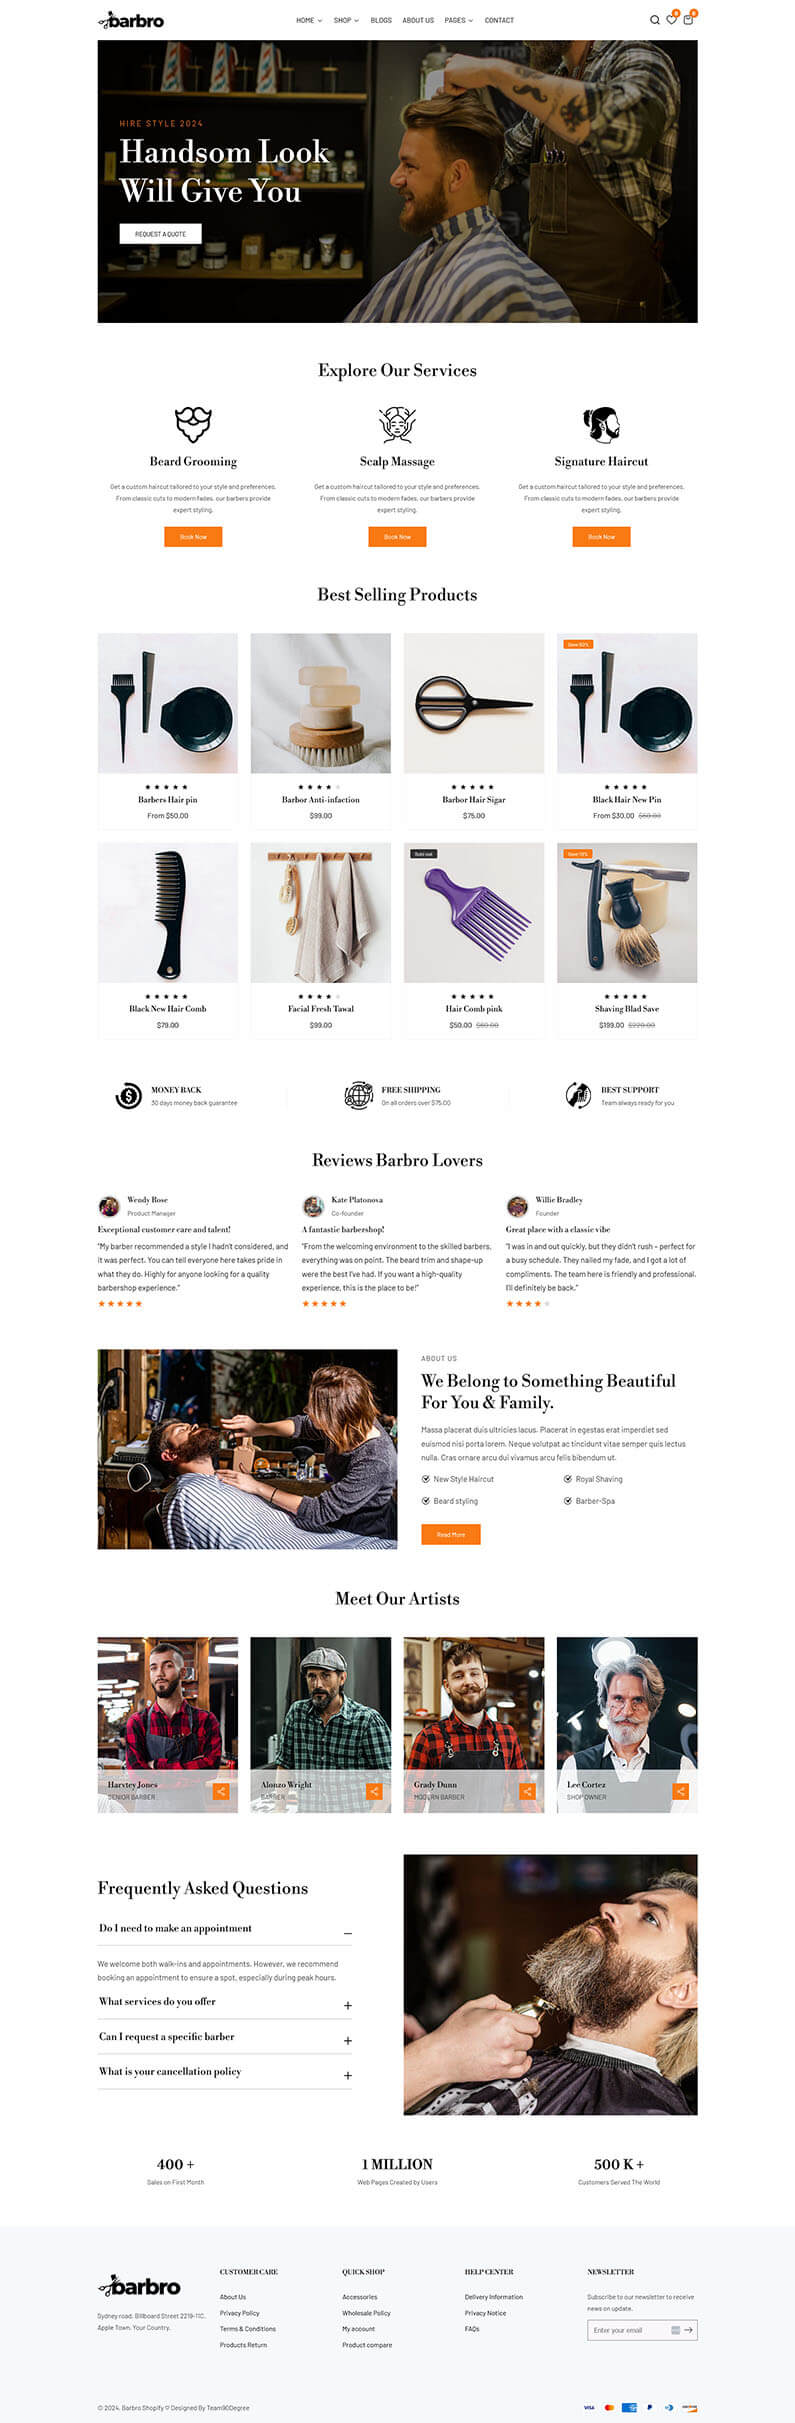Go to the Blogs menu item
795x2423 pixels.
click(x=381, y=20)
